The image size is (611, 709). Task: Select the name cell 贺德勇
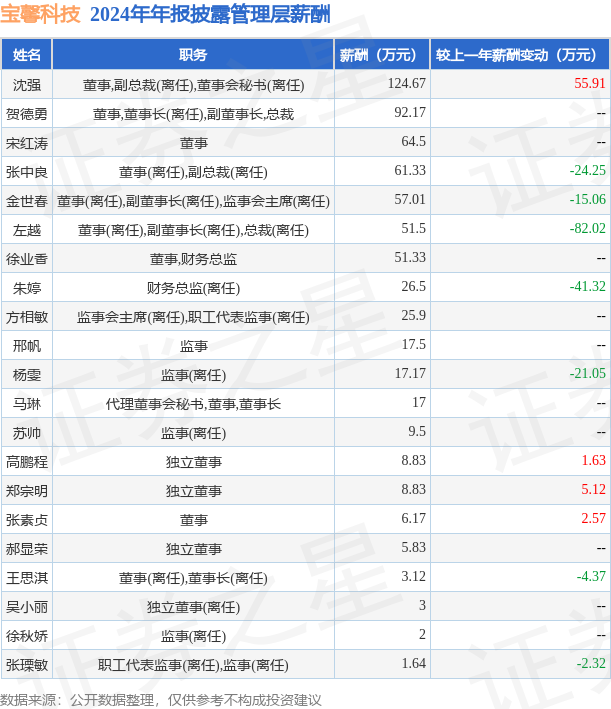[x=27, y=113]
